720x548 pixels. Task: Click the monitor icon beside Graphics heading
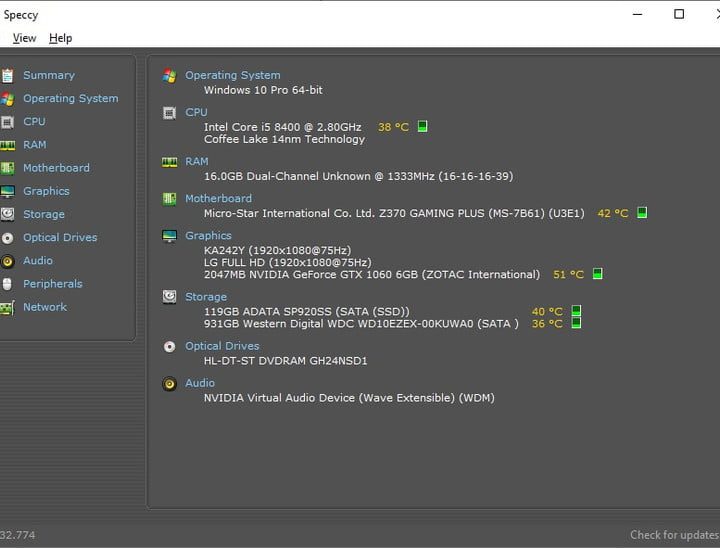169,236
